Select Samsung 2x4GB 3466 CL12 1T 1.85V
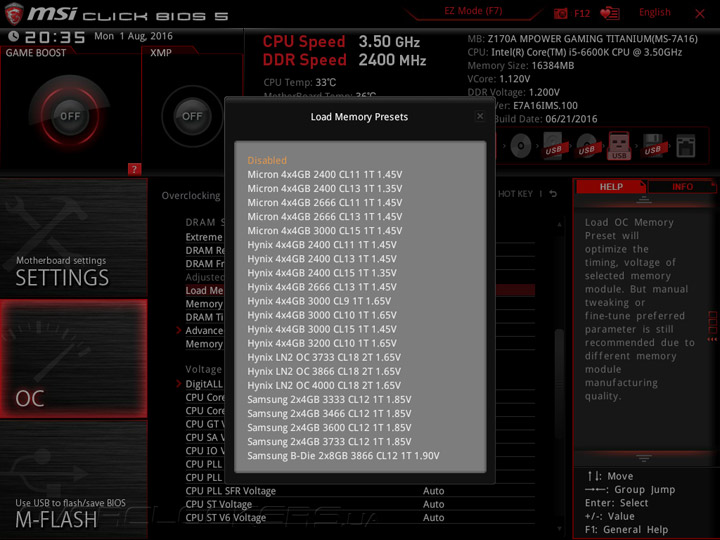The height and width of the screenshot is (540, 720). tap(329, 413)
